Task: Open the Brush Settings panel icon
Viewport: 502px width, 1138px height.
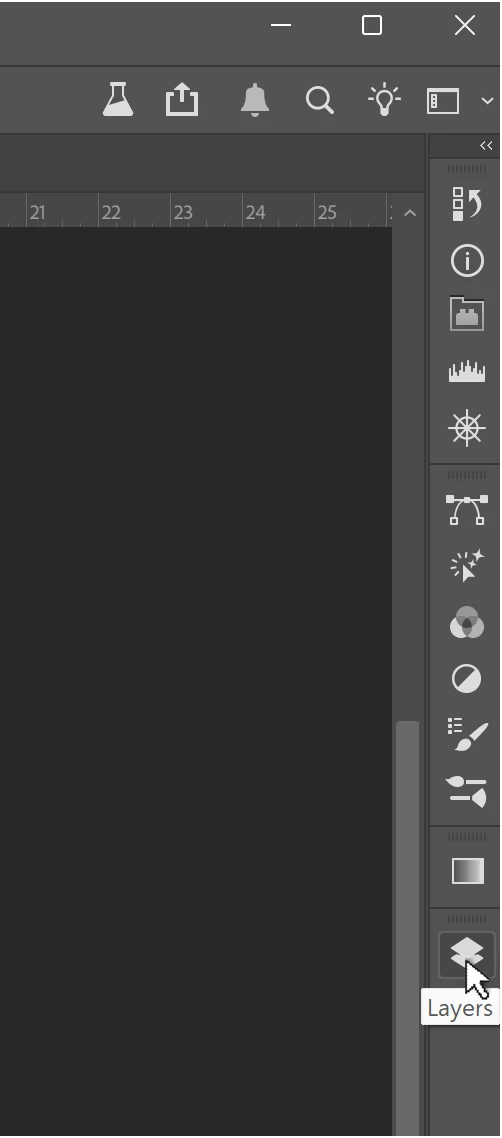Action: (466, 791)
